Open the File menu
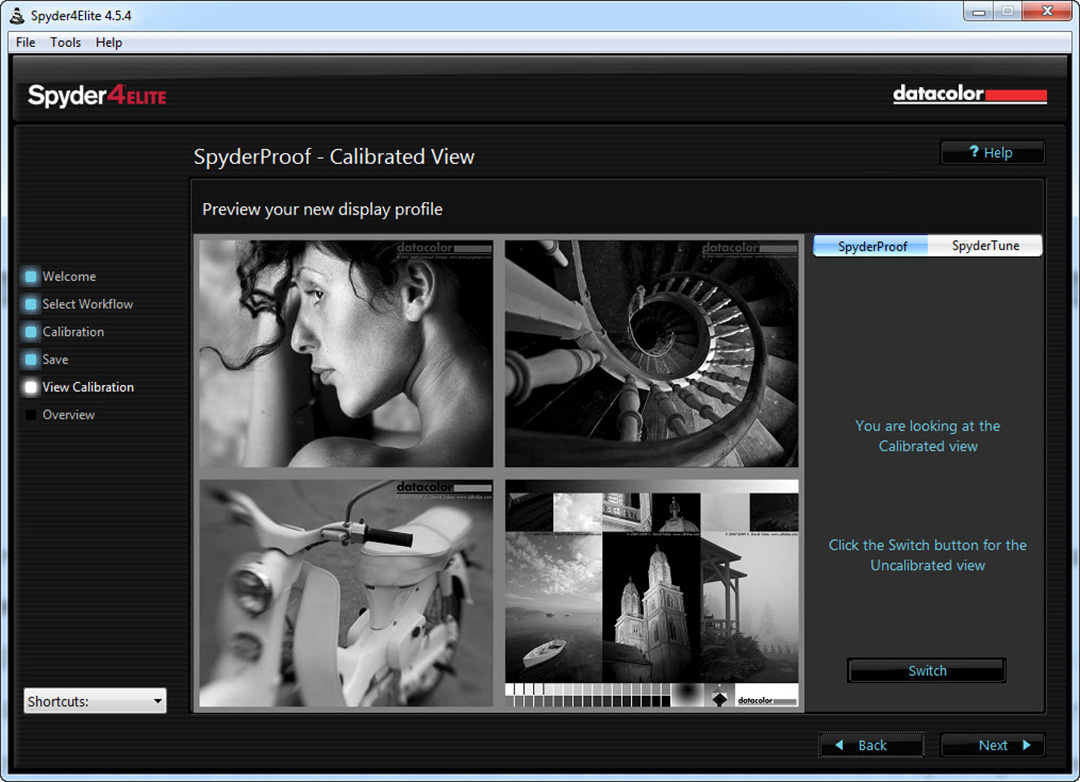Viewport: 1080px width, 782px height. coord(25,42)
